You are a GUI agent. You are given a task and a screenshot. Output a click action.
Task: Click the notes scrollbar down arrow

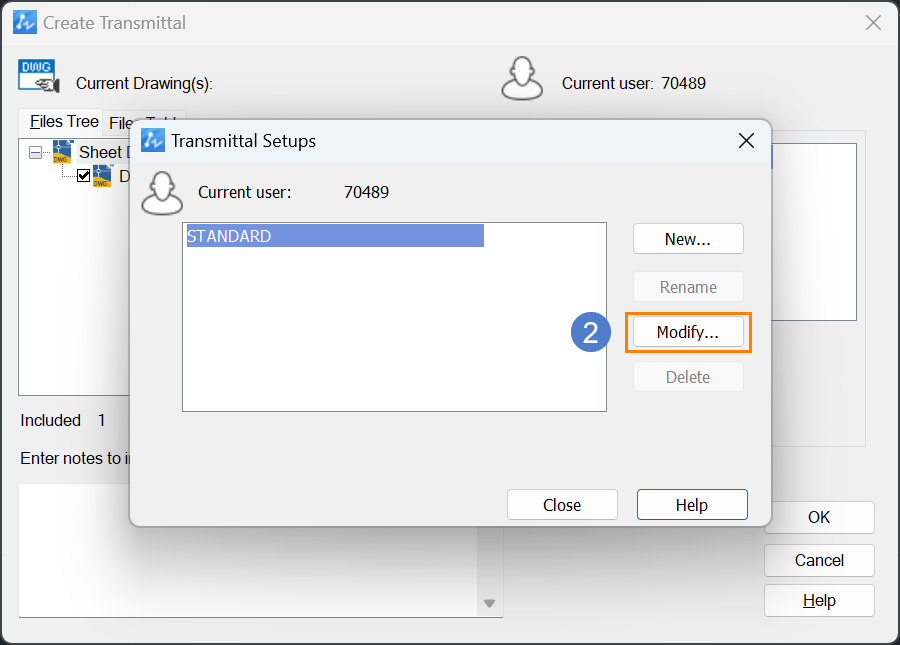click(490, 603)
